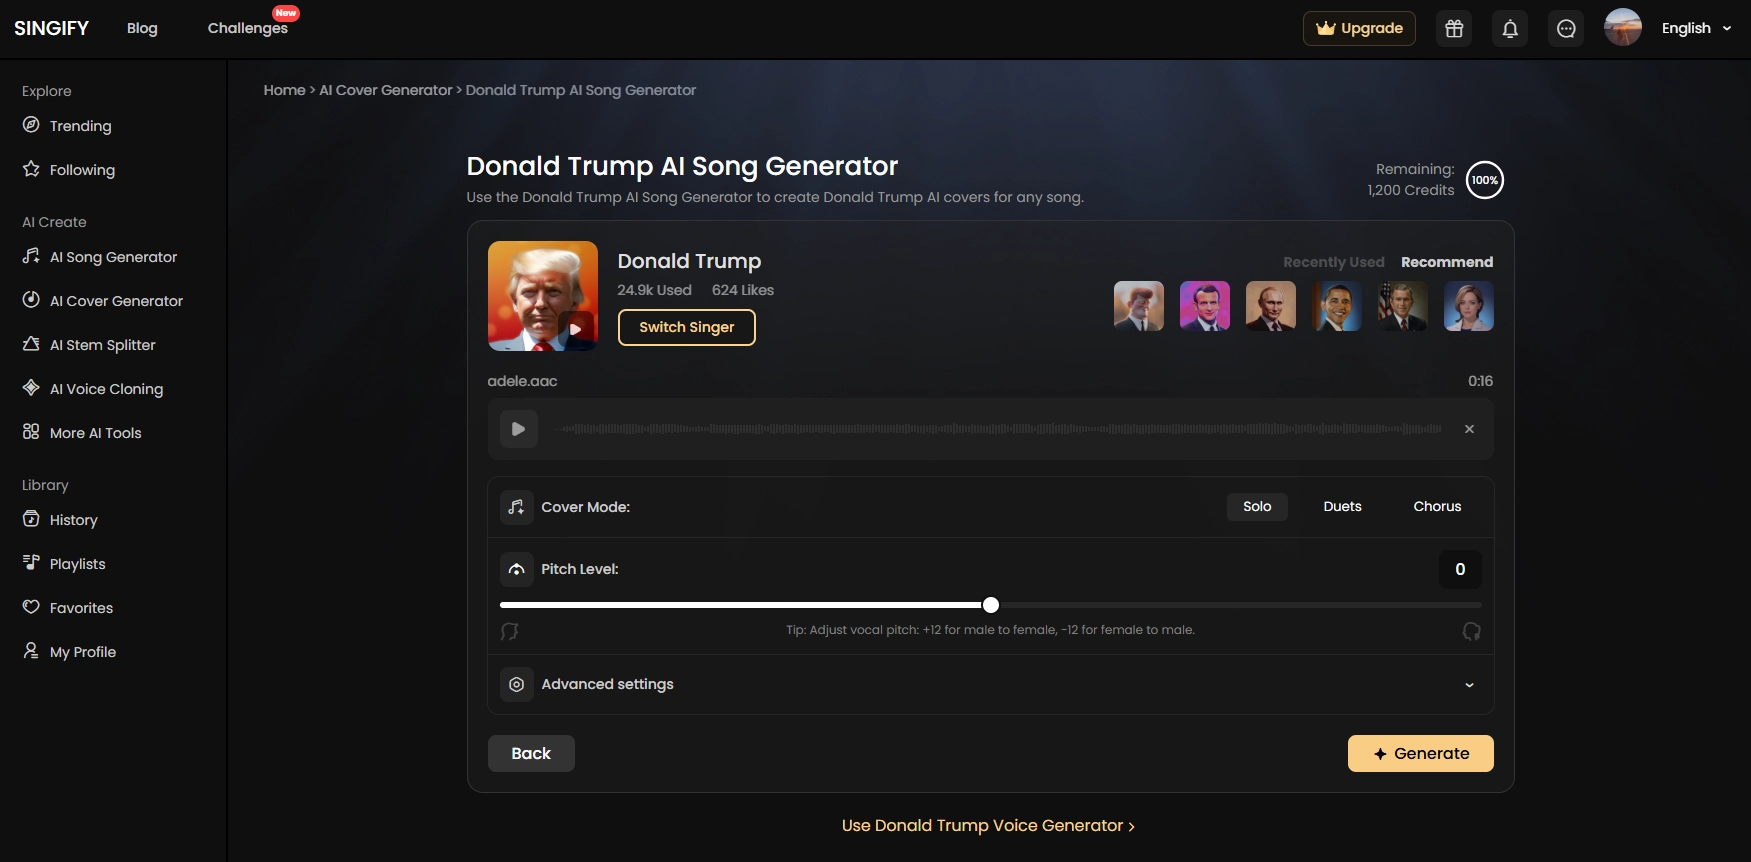
Task: Expand Advanced settings chevron
Action: click(x=1469, y=685)
